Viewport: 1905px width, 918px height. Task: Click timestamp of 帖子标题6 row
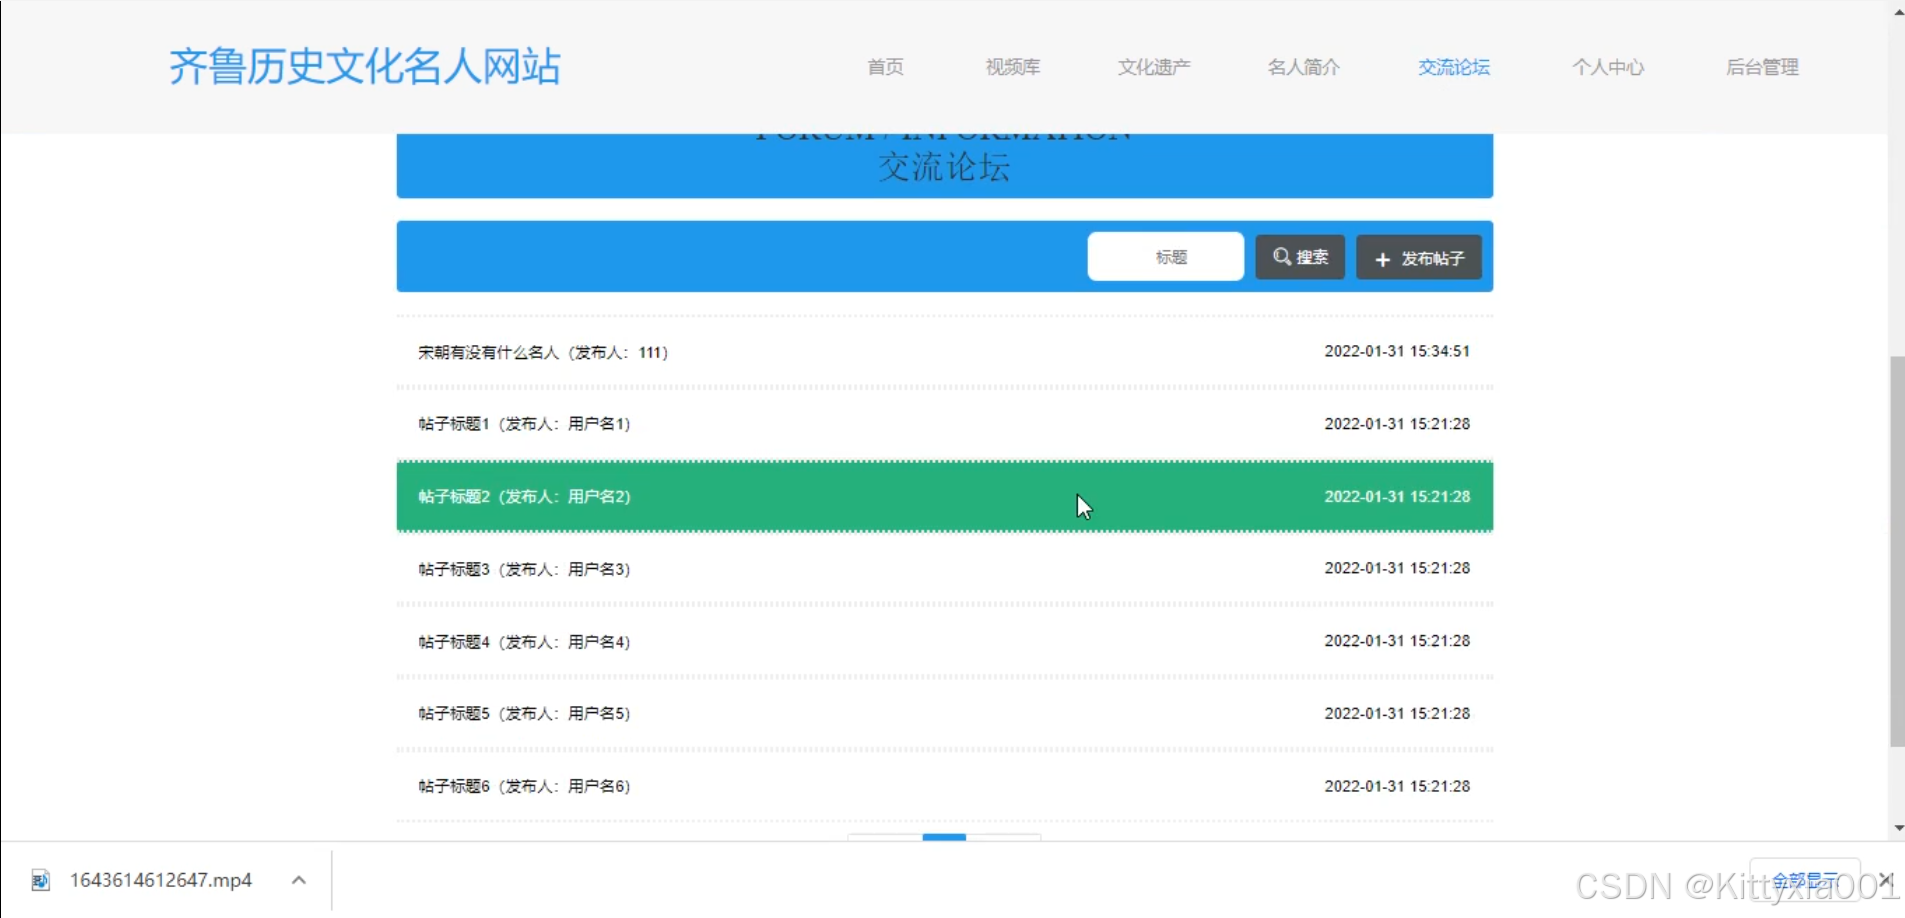click(x=1397, y=786)
